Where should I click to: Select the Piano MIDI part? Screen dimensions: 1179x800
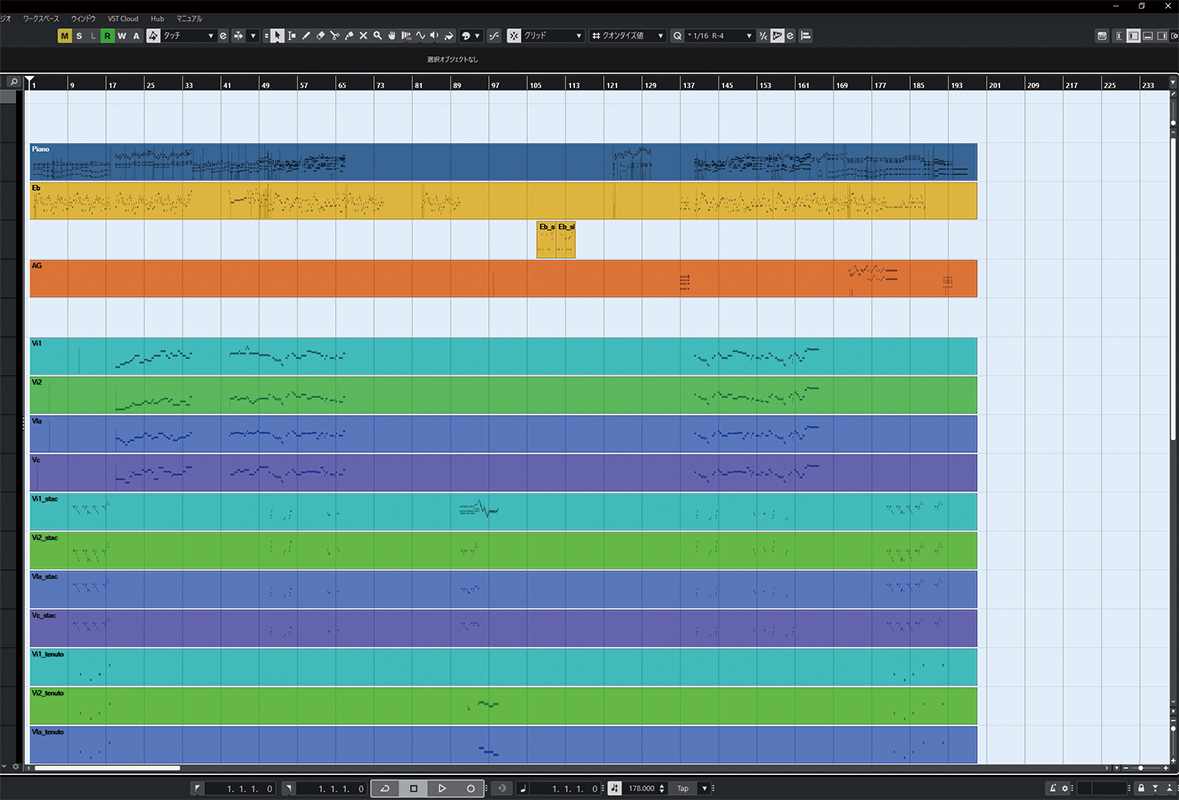pos(503,162)
